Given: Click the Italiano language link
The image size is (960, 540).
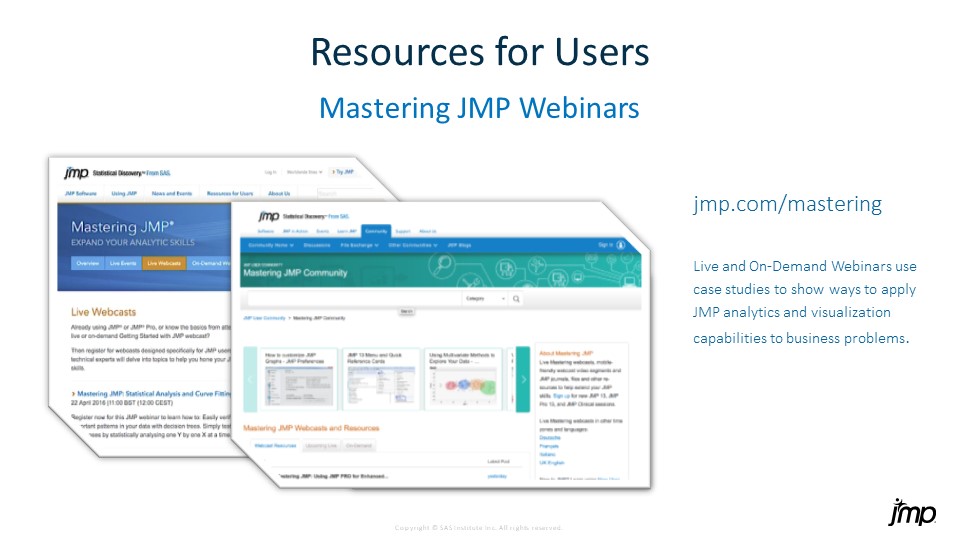Looking at the screenshot, I should 548,454.
